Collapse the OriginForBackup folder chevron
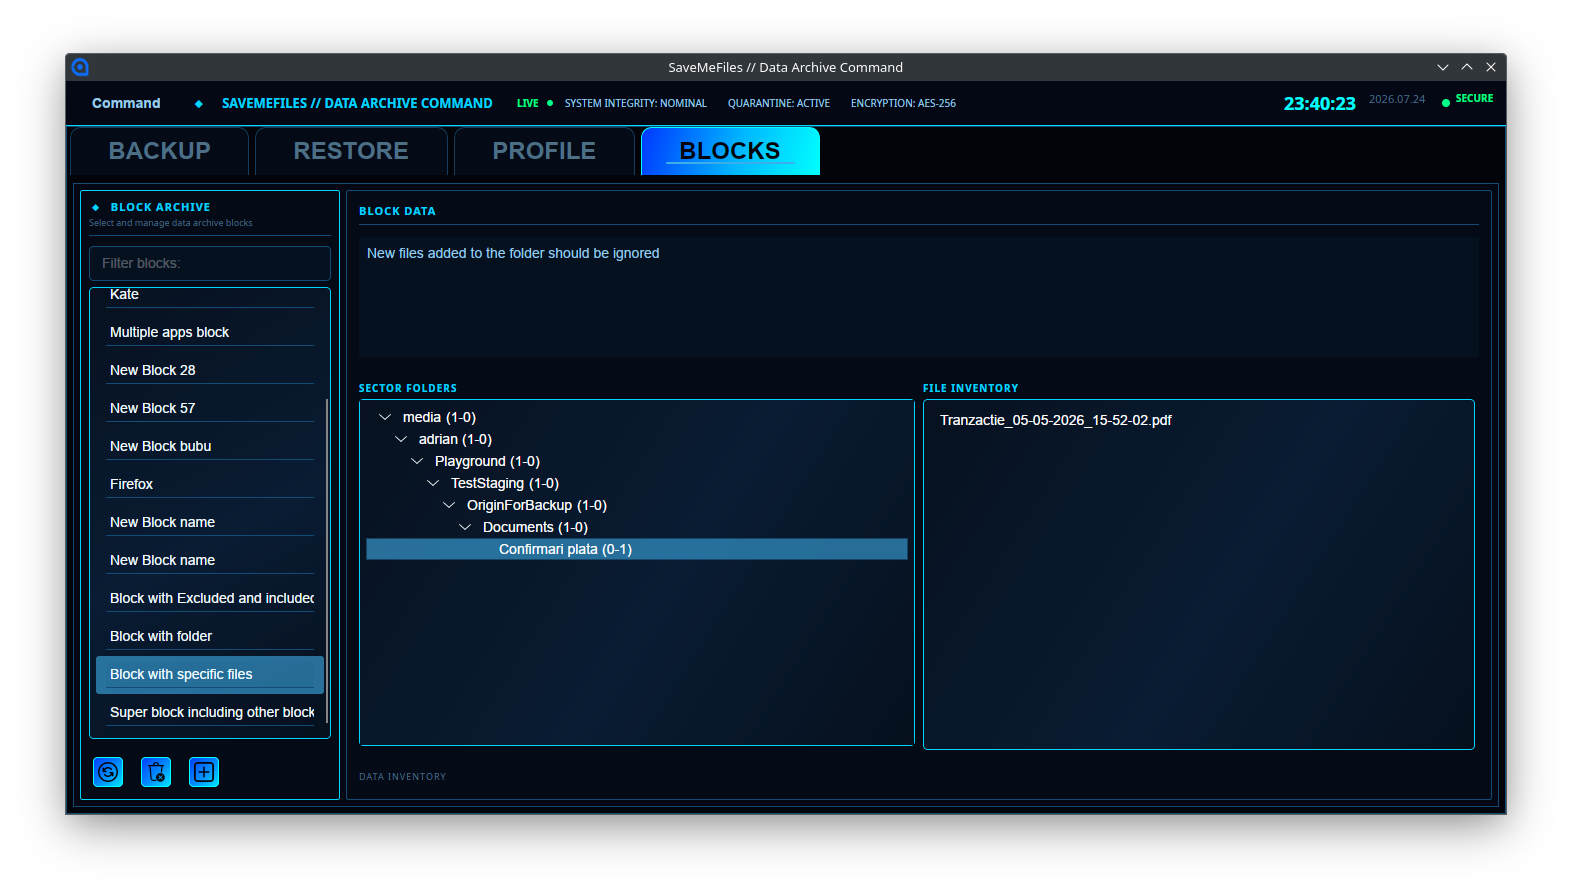 click(449, 505)
